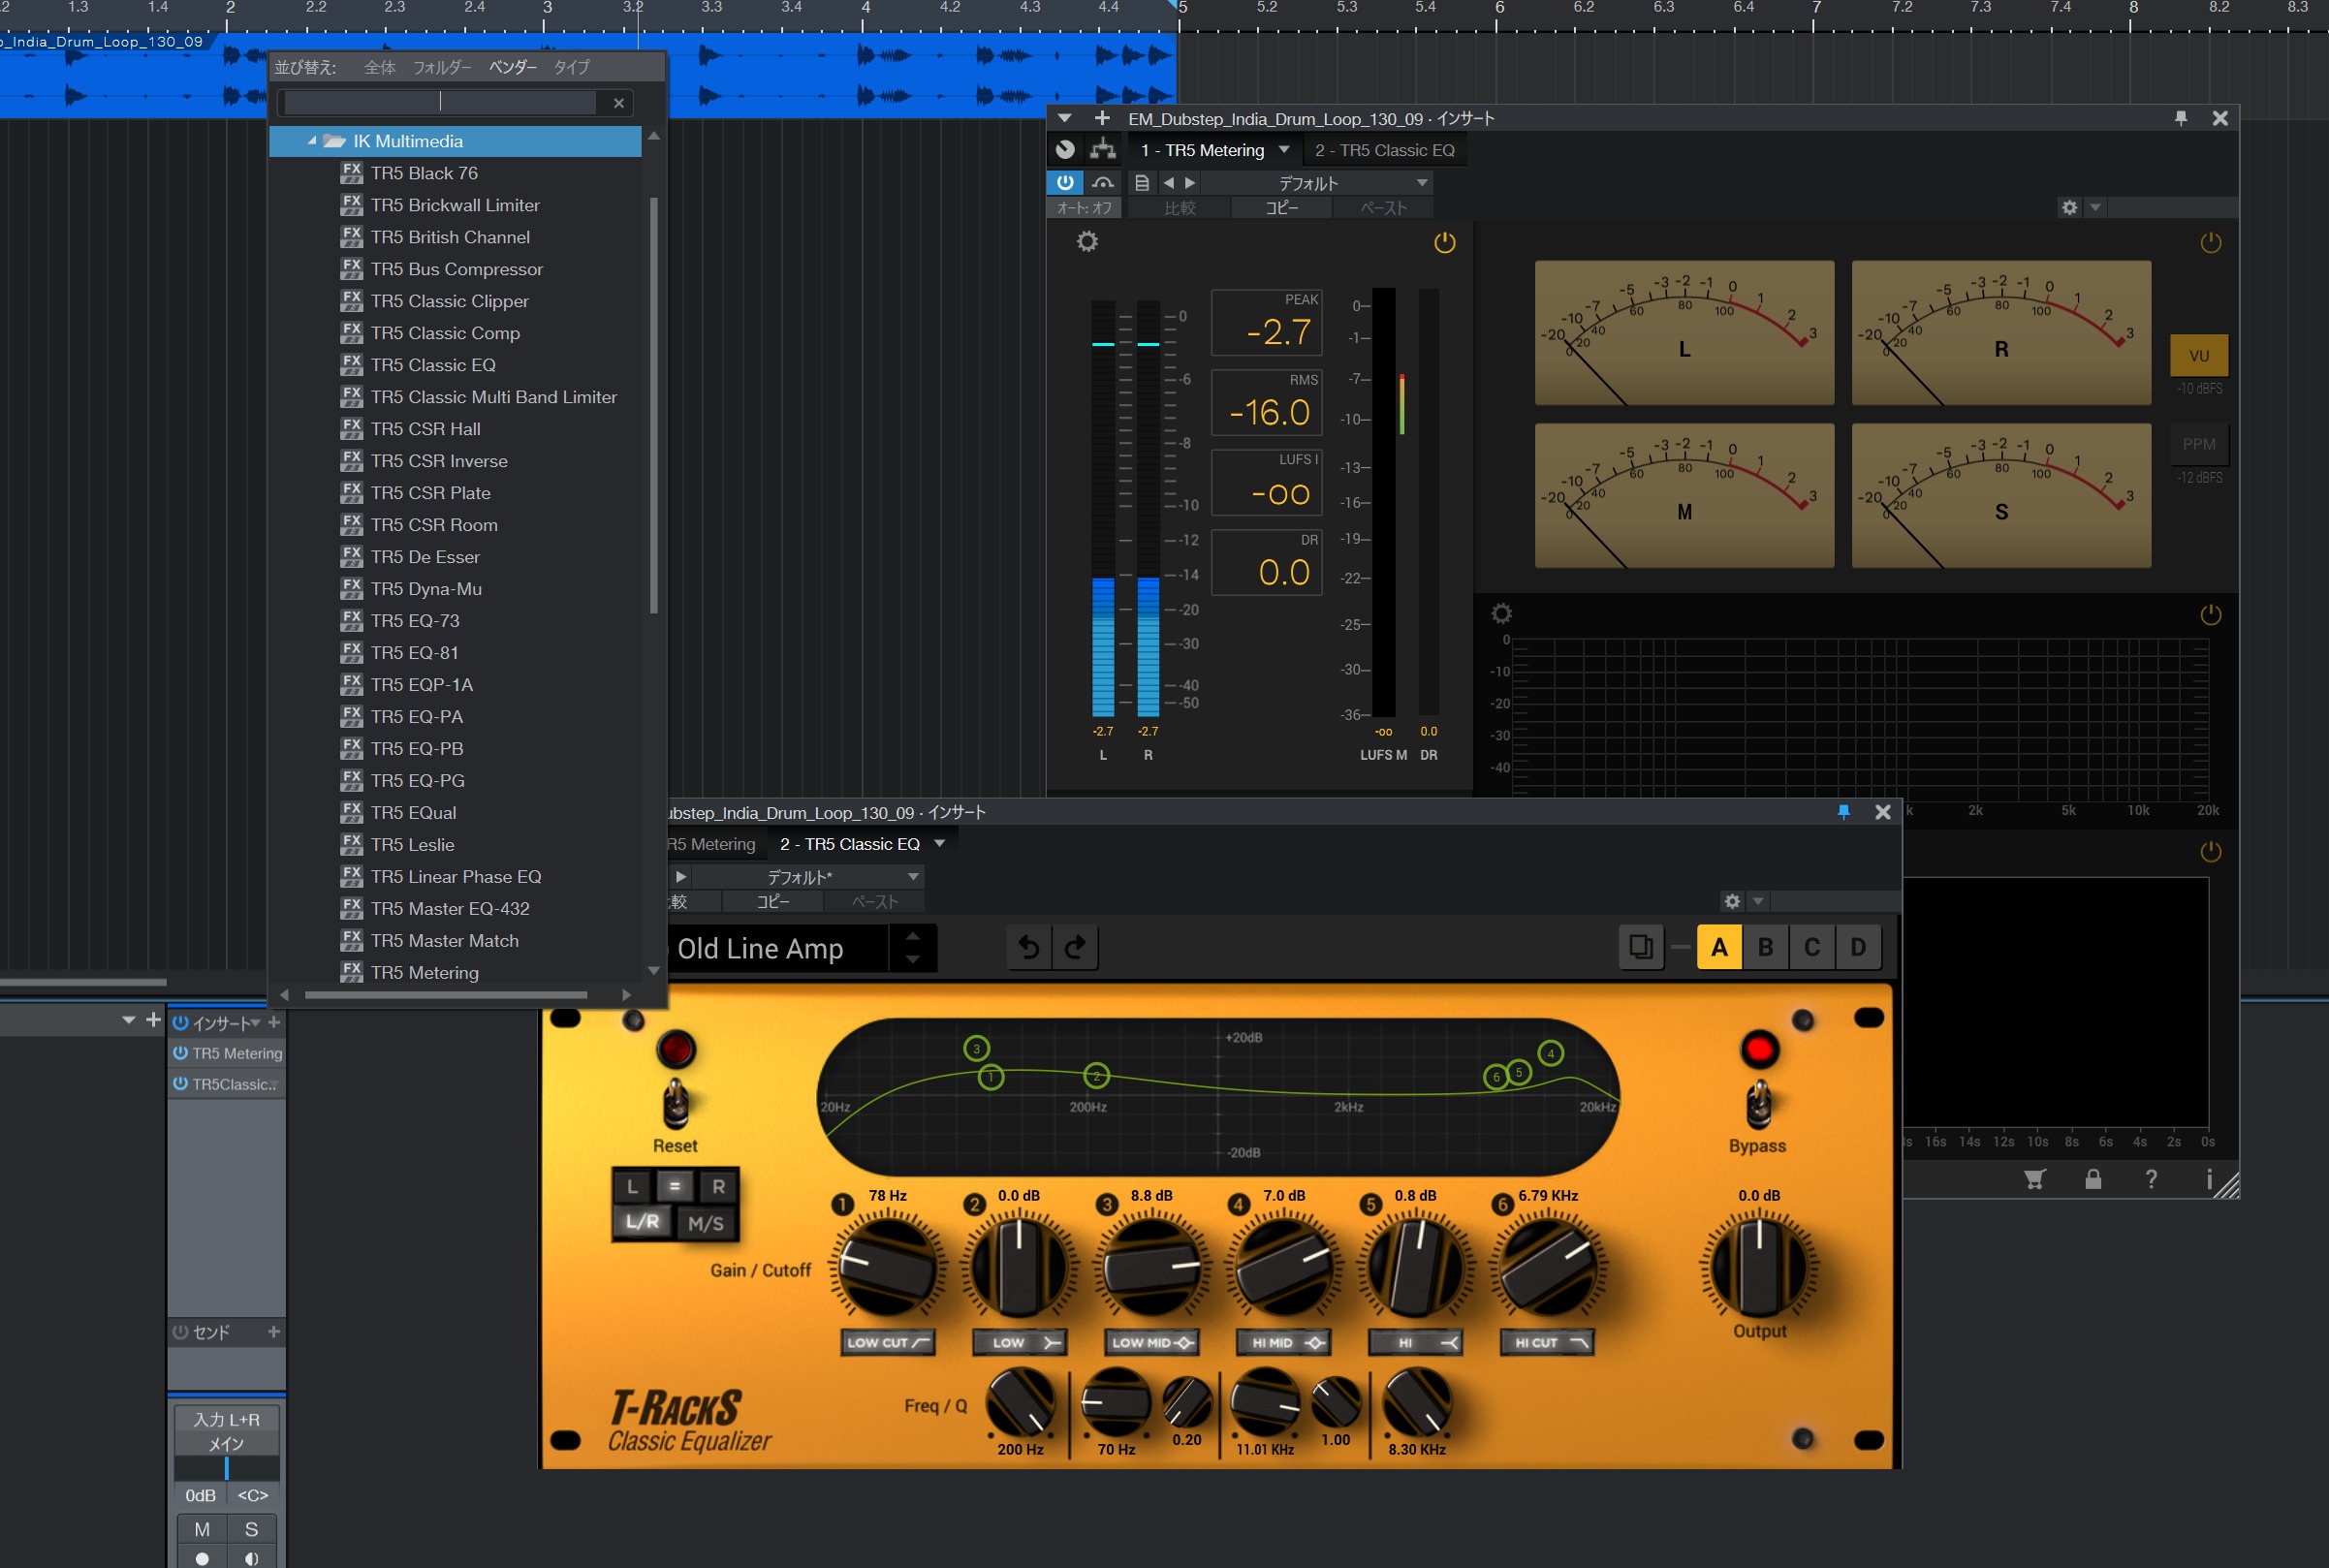This screenshot has height=1568, width=2329.
Task: Enable M/S mode on Classic EQ
Action: coord(706,1223)
